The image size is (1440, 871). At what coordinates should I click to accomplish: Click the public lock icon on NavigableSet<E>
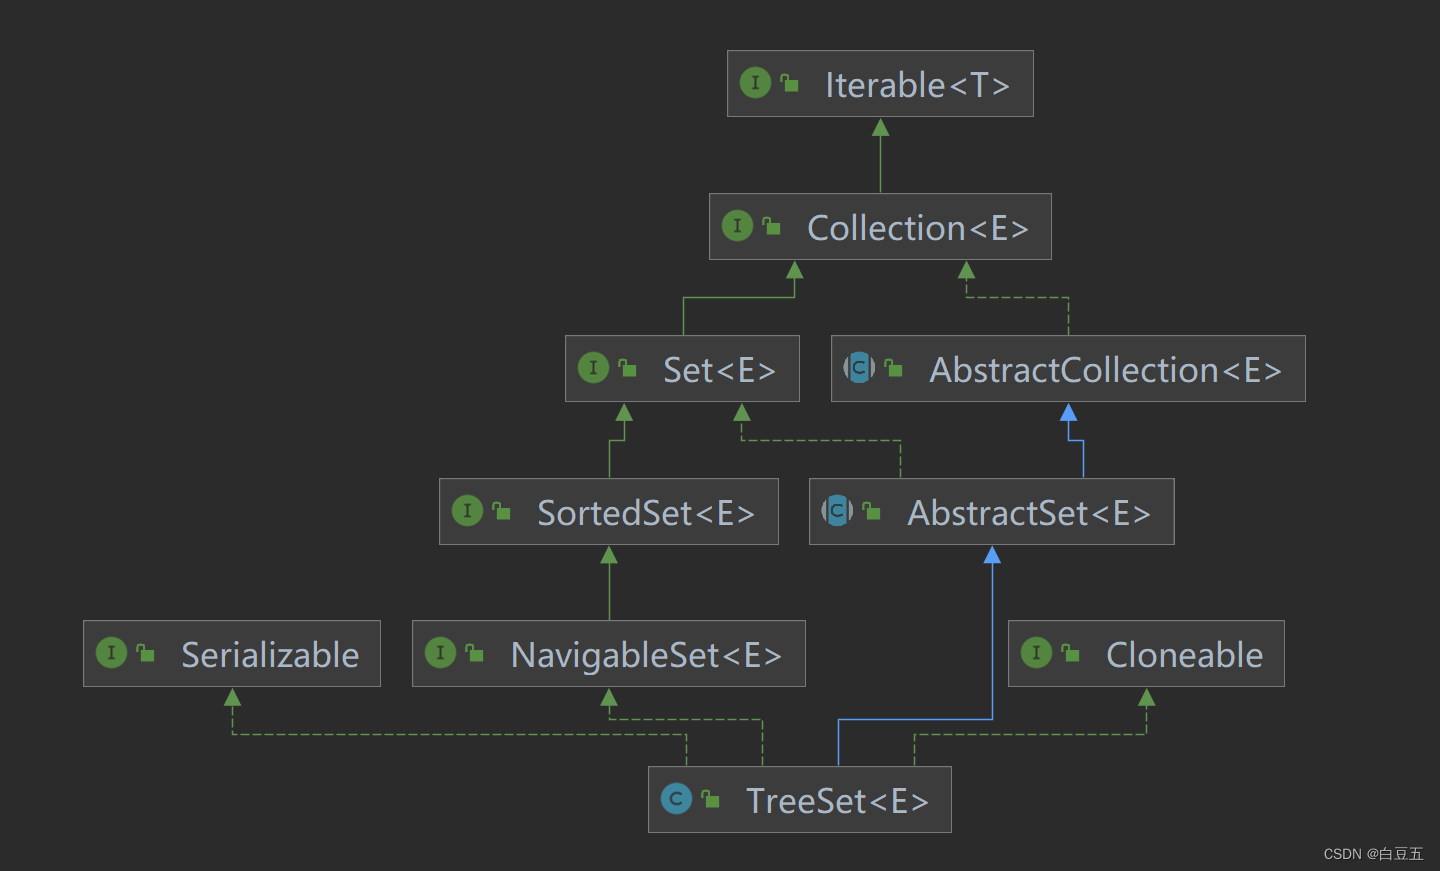(x=474, y=653)
